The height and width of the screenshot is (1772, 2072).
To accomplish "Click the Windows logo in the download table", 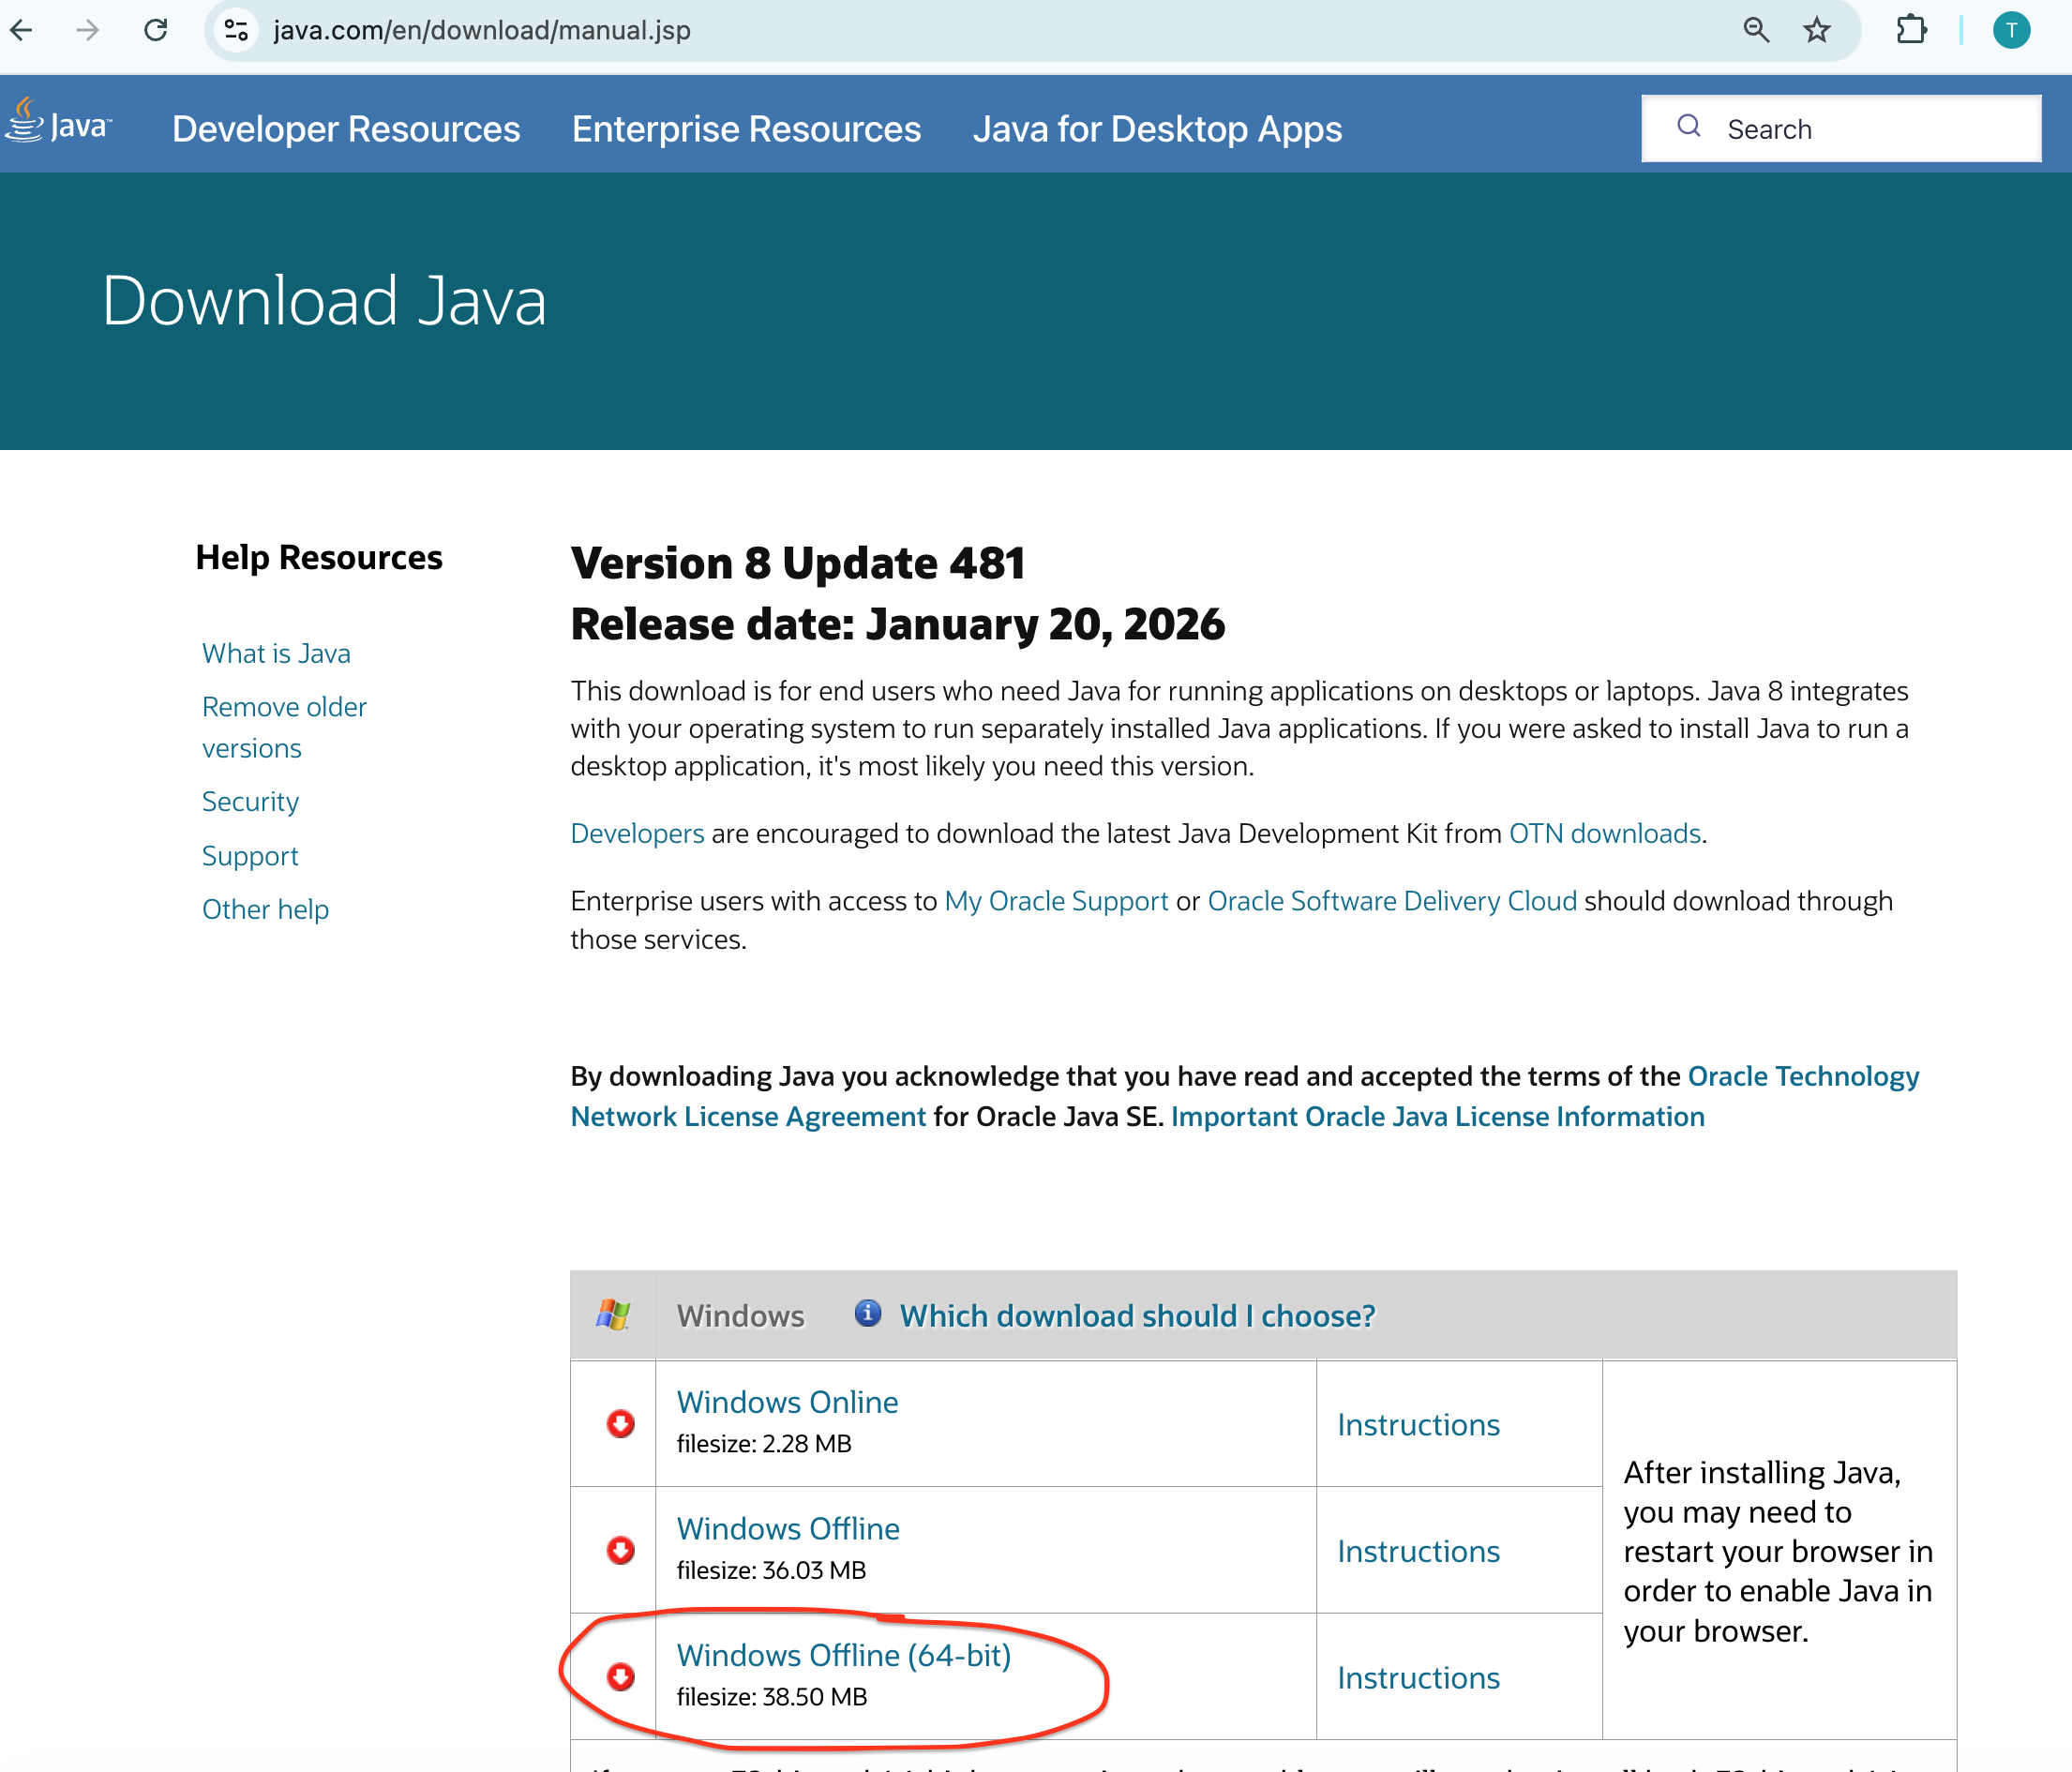I will click(613, 1314).
